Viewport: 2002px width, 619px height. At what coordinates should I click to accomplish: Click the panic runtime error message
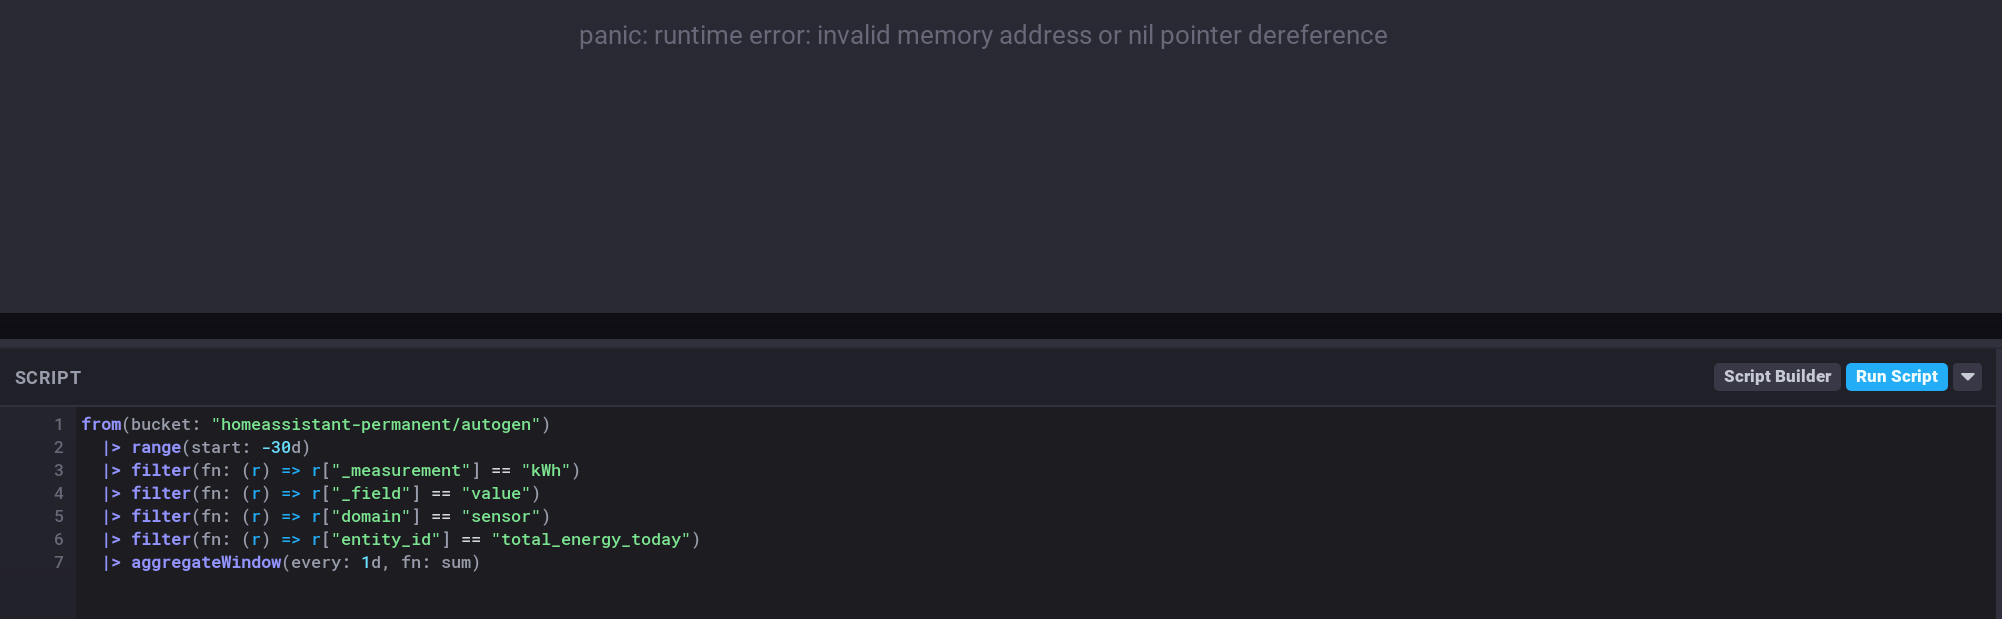click(983, 35)
